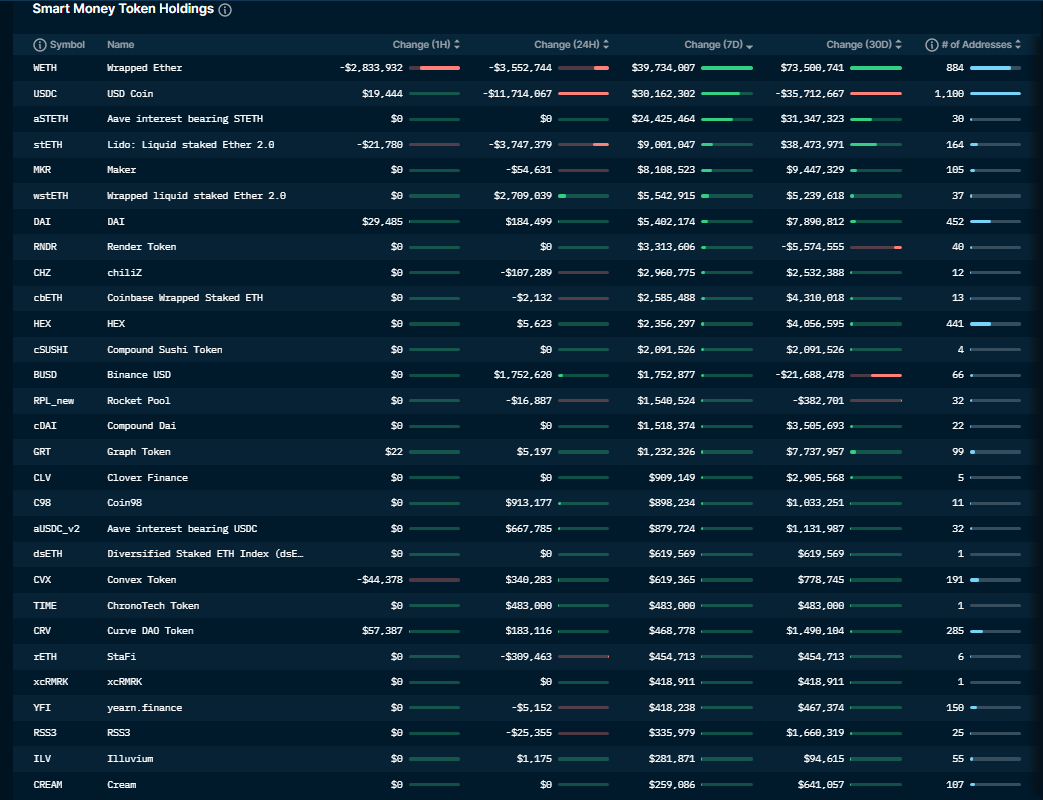1043x800 pixels.
Task: Sort by Change (24H) column arrows
Action: 606,45
